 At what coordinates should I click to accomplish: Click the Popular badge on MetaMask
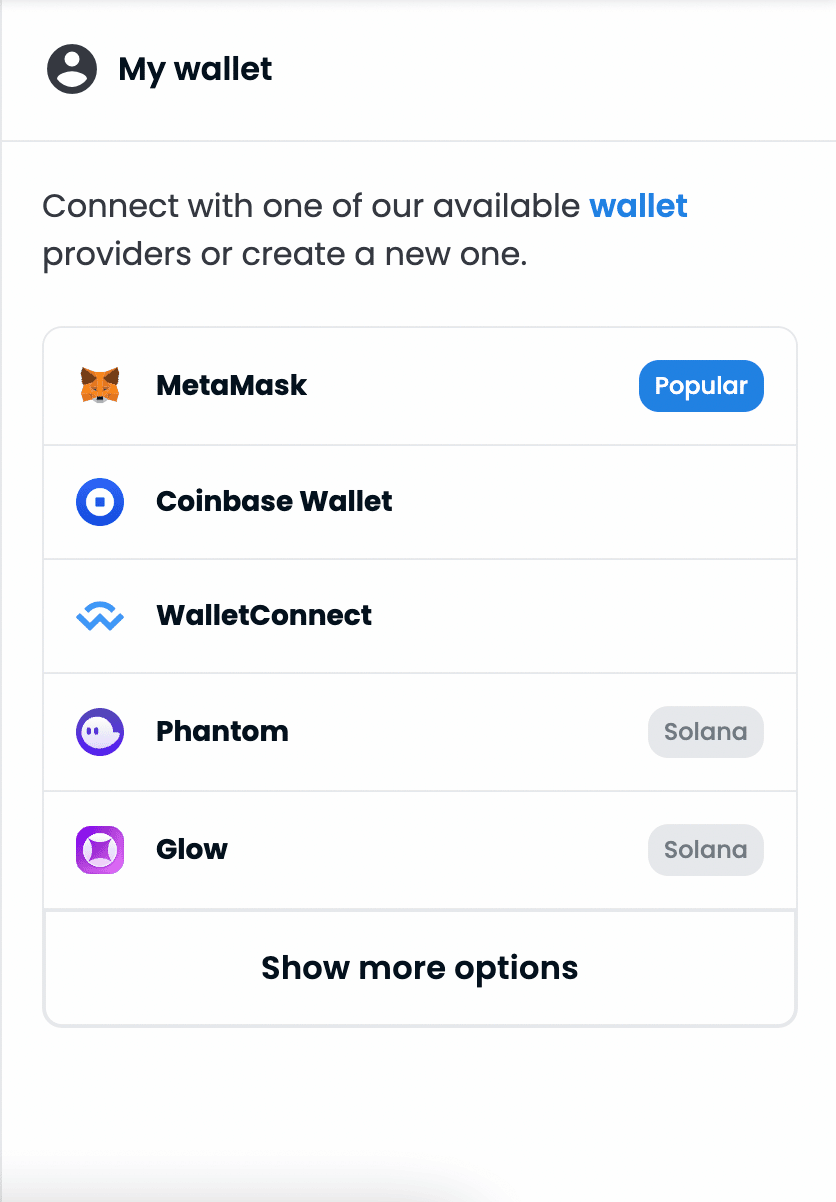coord(701,386)
